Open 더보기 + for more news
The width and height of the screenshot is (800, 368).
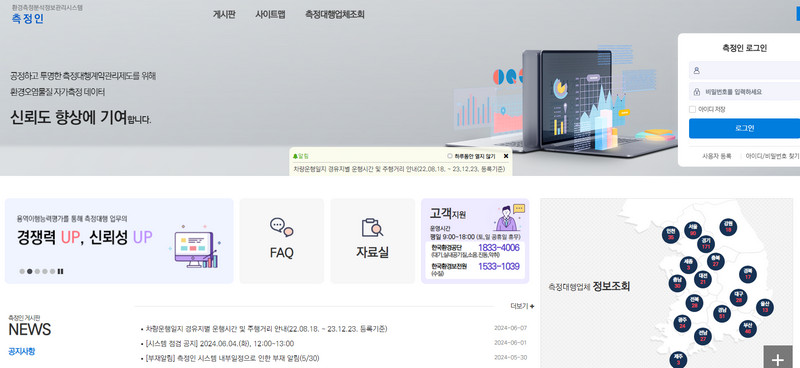click(522, 306)
